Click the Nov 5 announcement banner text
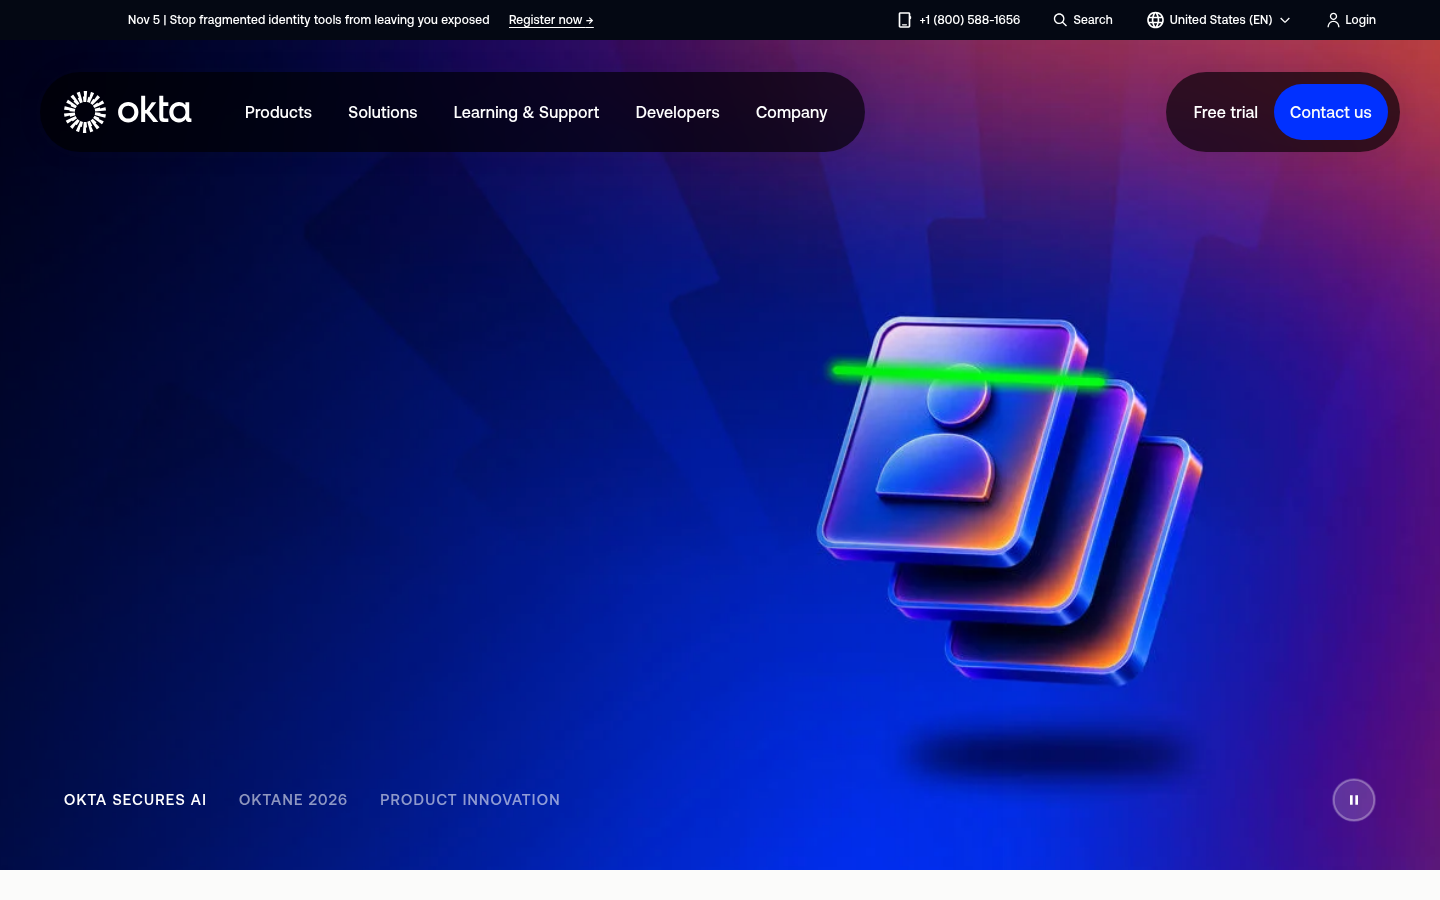This screenshot has width=1440, height=900. click(x=308, y=20)
